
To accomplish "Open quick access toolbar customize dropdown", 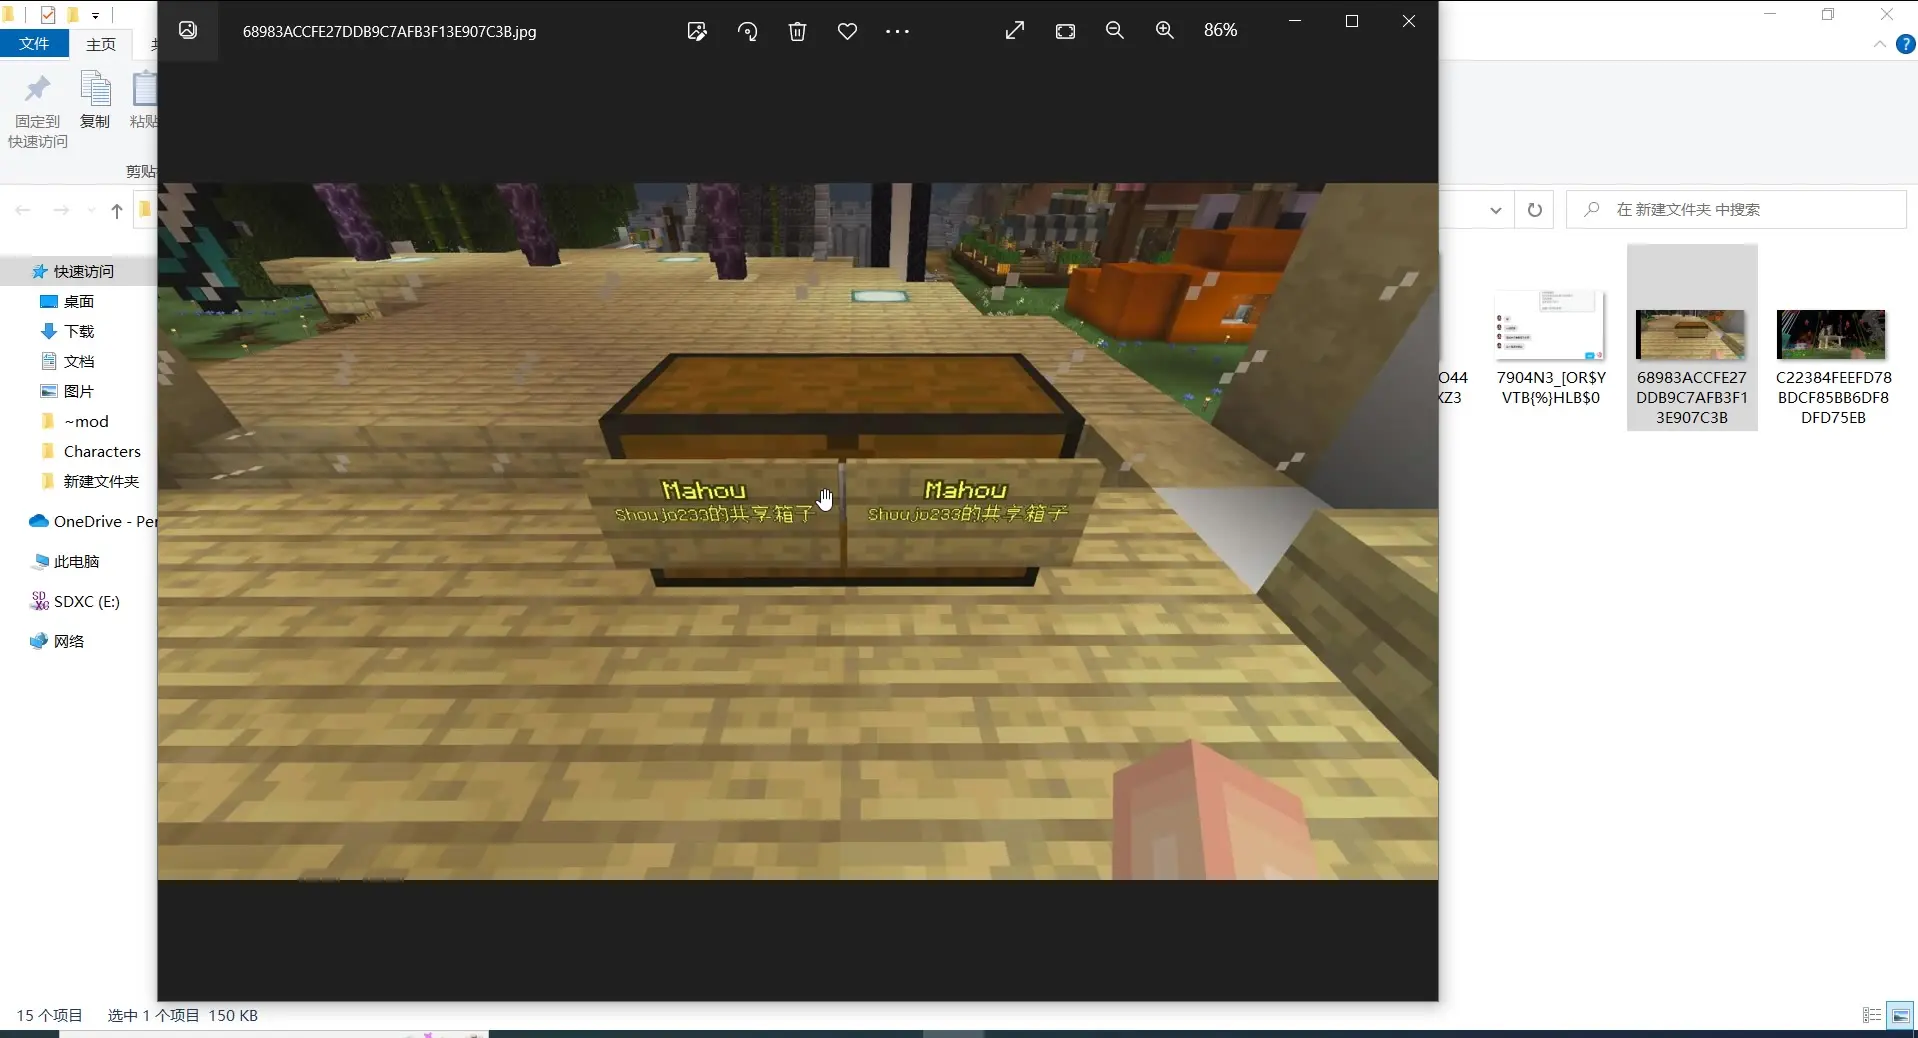I will (x=95, y=15).
